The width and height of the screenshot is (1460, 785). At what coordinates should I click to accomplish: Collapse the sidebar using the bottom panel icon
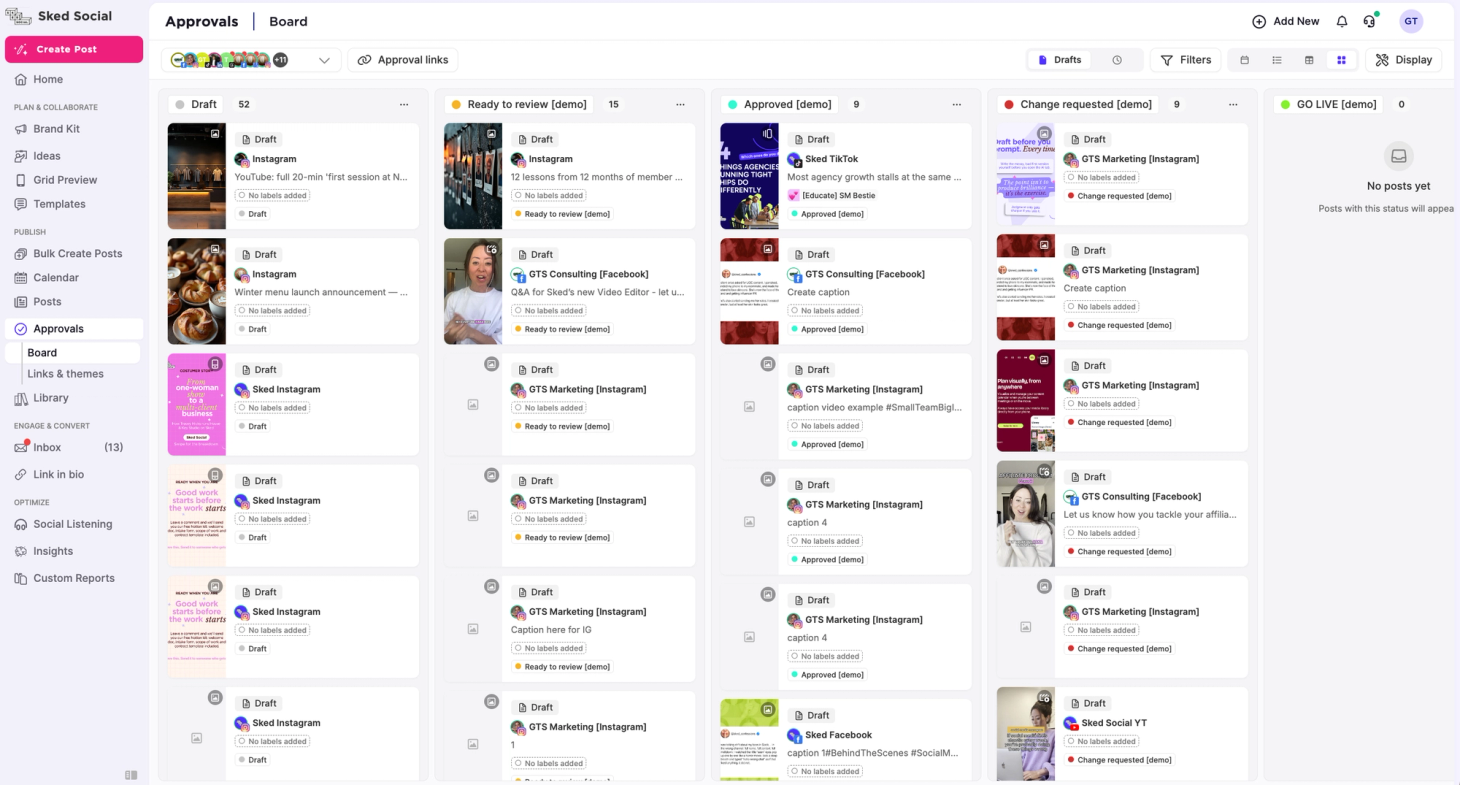point(131,775)
